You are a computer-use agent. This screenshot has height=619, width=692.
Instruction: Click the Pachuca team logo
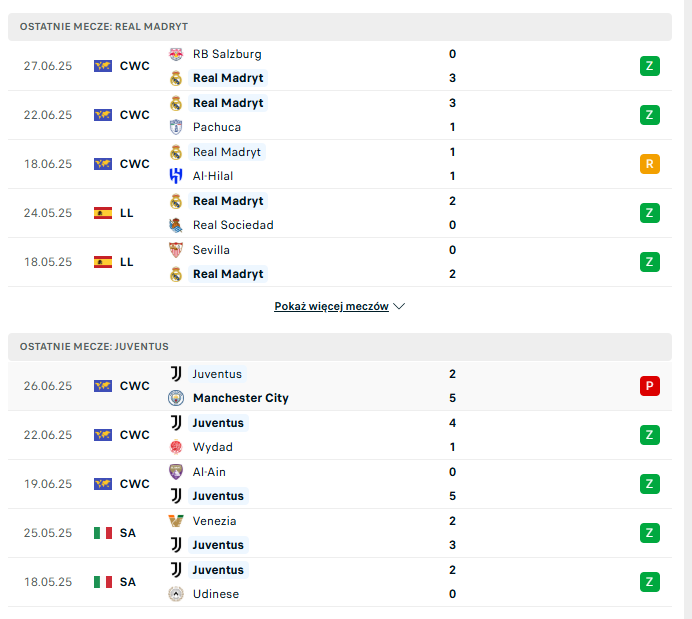tap(176, 127)
